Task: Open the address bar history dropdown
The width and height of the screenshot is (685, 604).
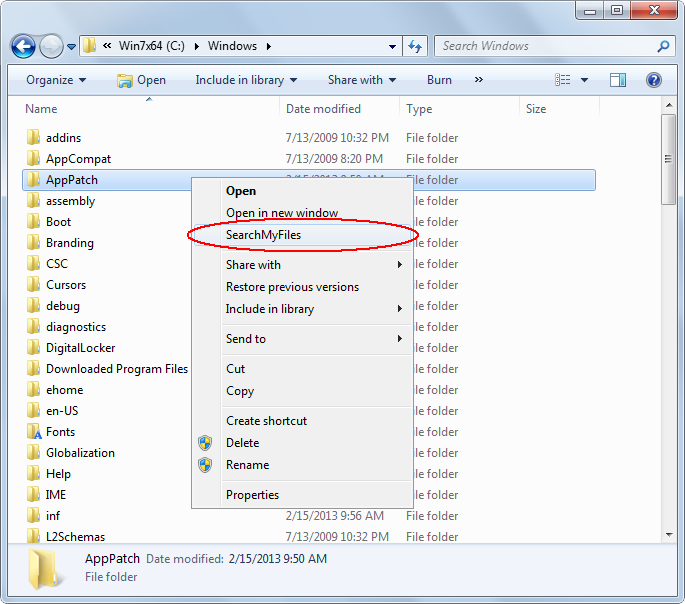Action: (x=392, y=46)
